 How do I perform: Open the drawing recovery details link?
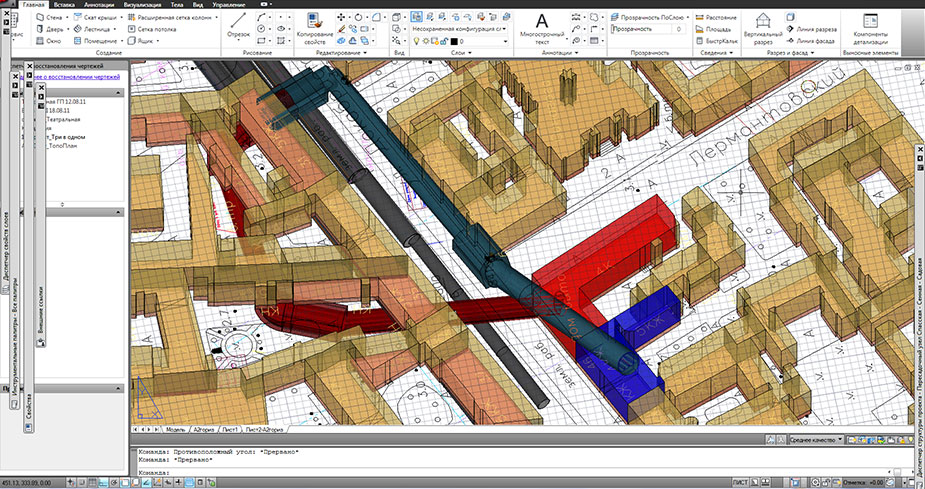78,76
